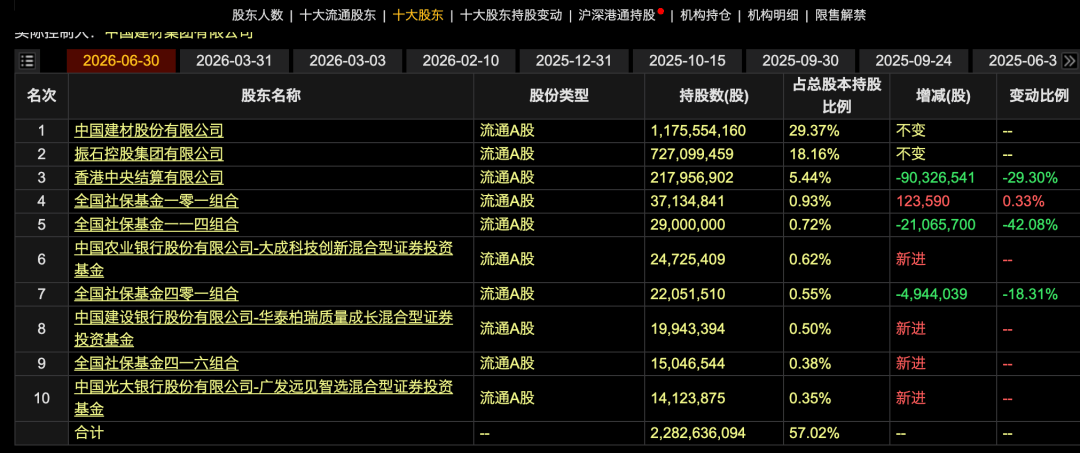This screenshot has height=453, width=1080.
Task: Select 新进 in the 全国社保基金四一六组合 row
Action: (911, 363)
